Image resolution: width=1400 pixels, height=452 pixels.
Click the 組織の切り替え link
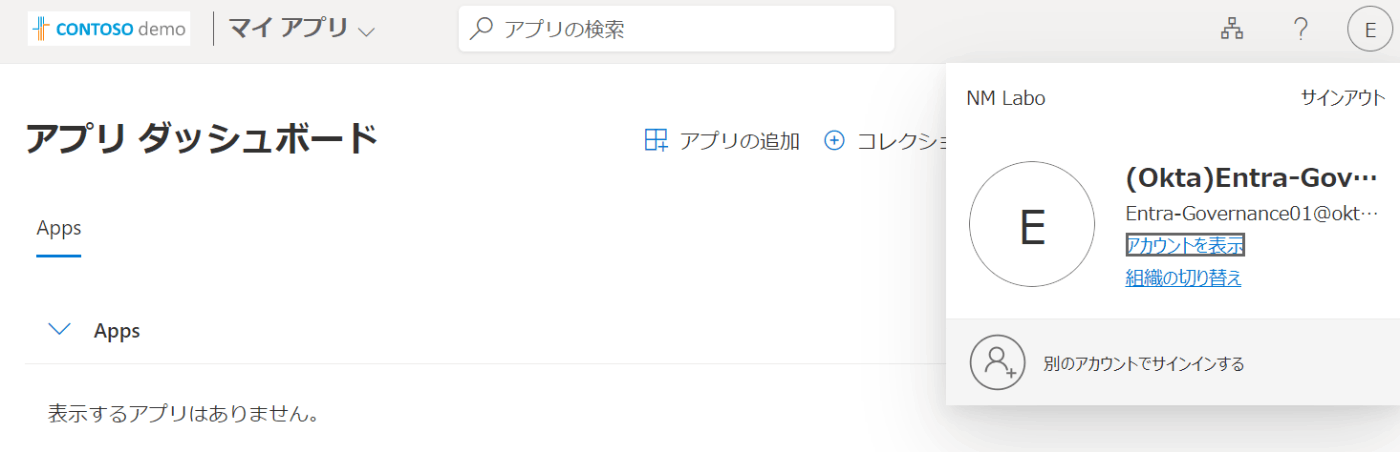1184,278
